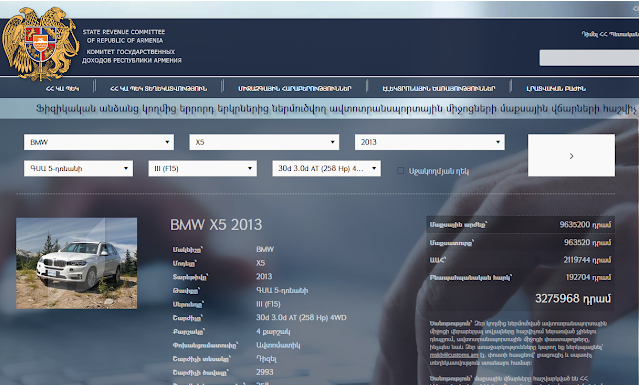Click the 963520 դրամ duty value

click(588, 242)
